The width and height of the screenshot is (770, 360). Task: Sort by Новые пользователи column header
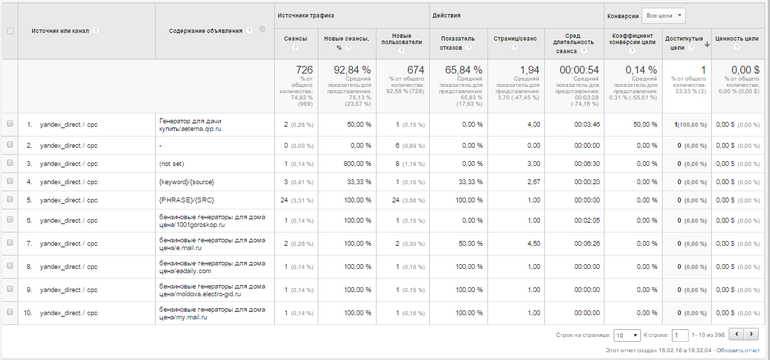[402, 39]
